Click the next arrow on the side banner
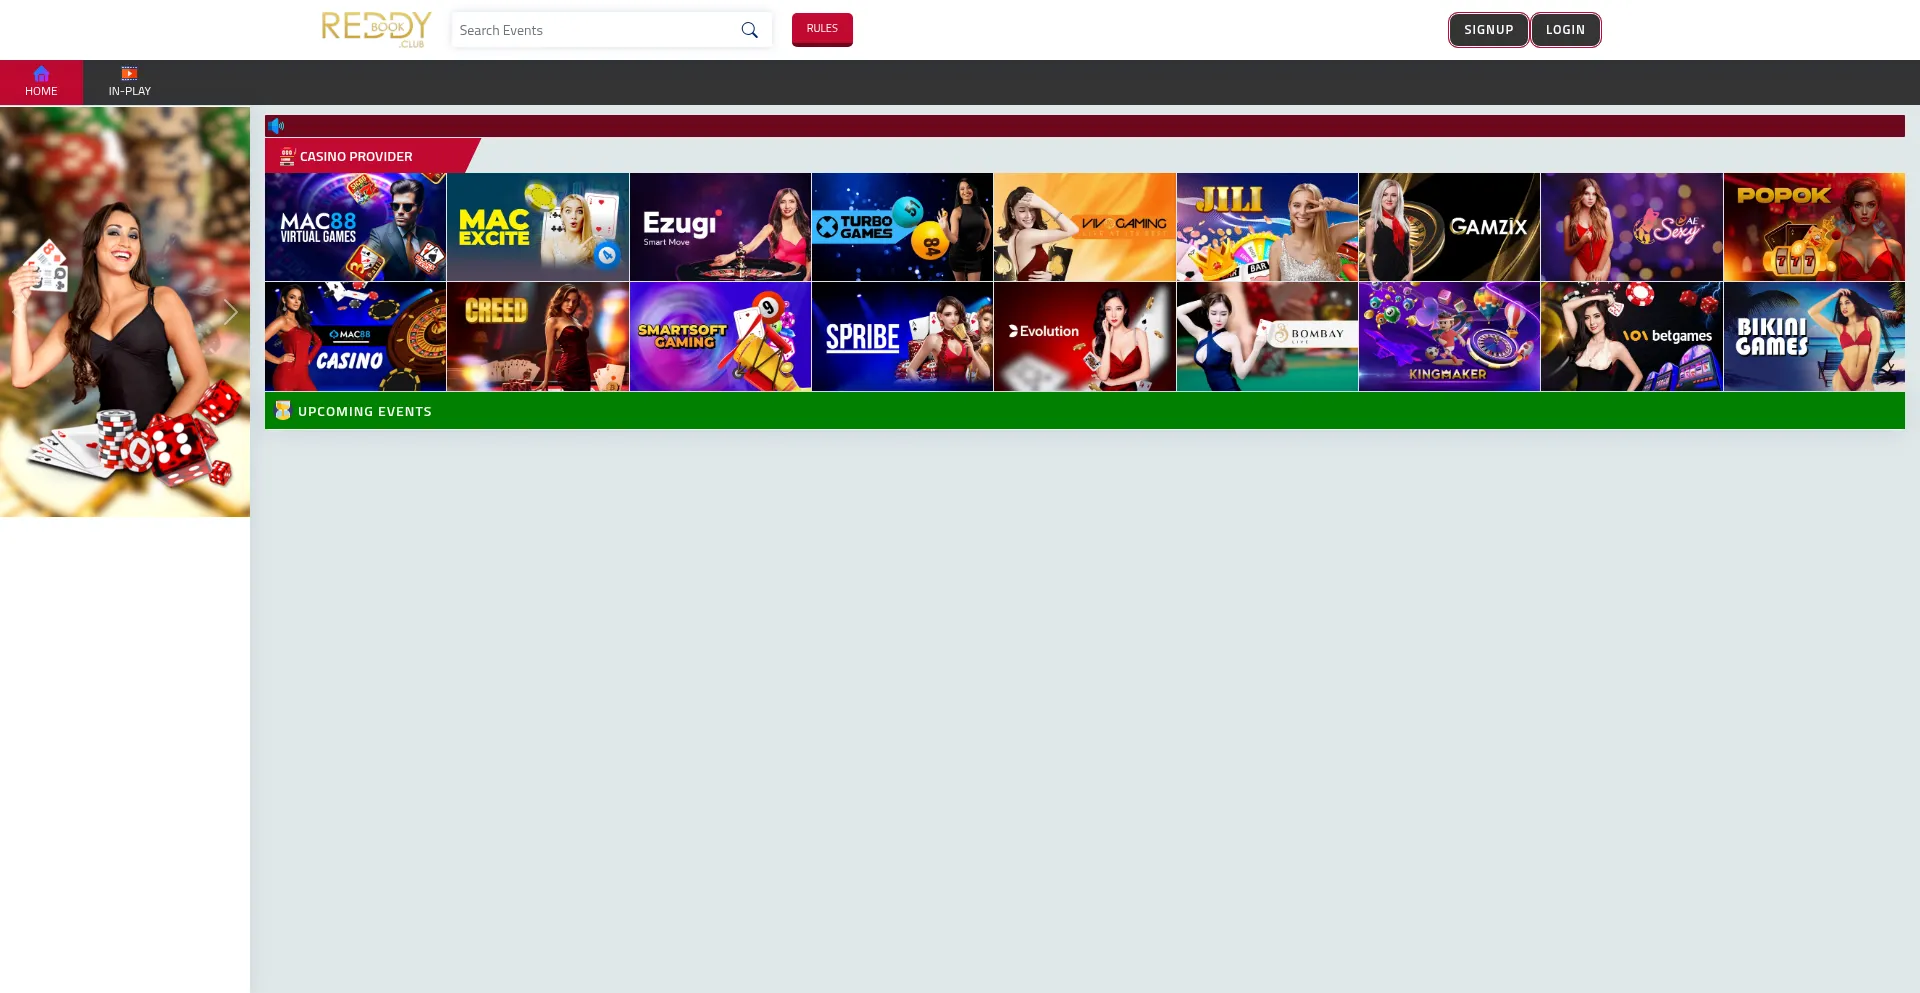 (231, 312)
